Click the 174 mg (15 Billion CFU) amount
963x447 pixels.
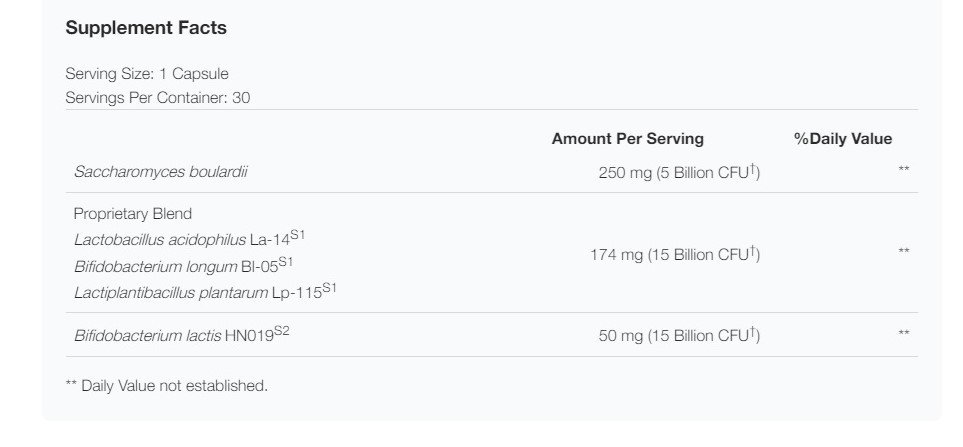pyautogui.click(x=675, y=254)
